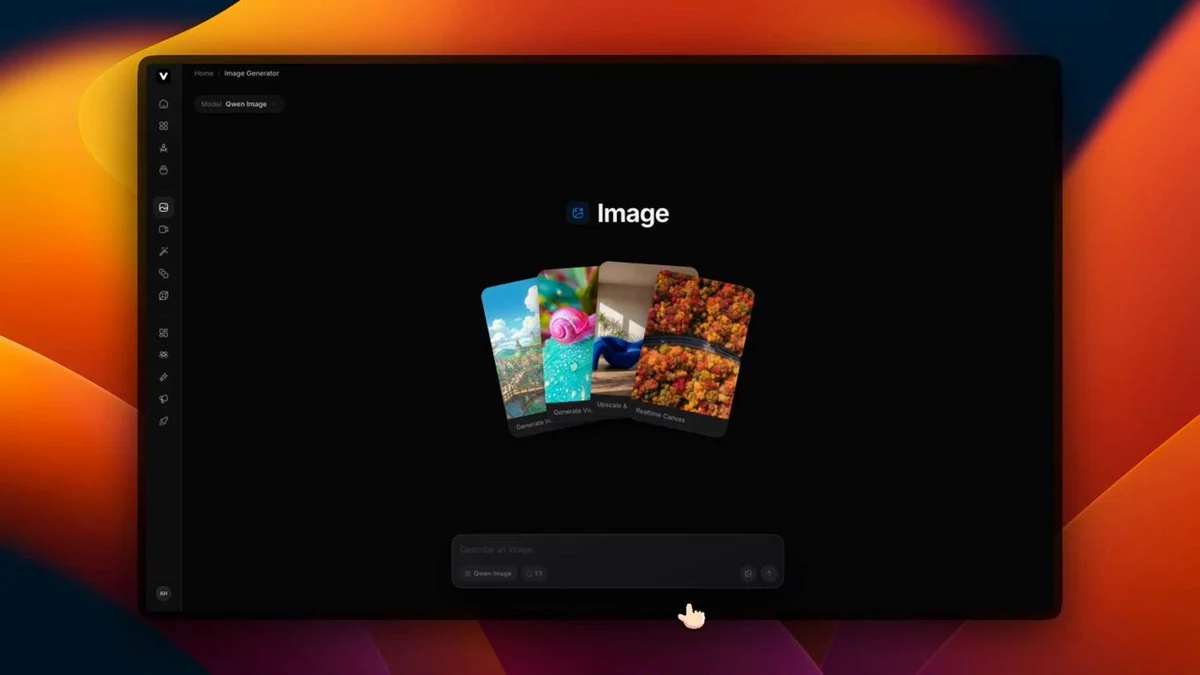Open the 3D cube sidebar icon
Viewport: 1200px width, 675px height.
163,295
